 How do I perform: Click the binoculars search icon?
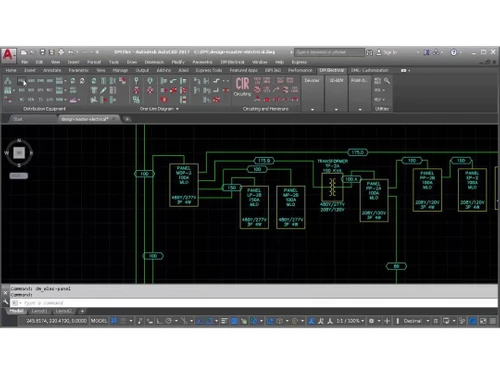pyautogui.click(x=369, y=53)
